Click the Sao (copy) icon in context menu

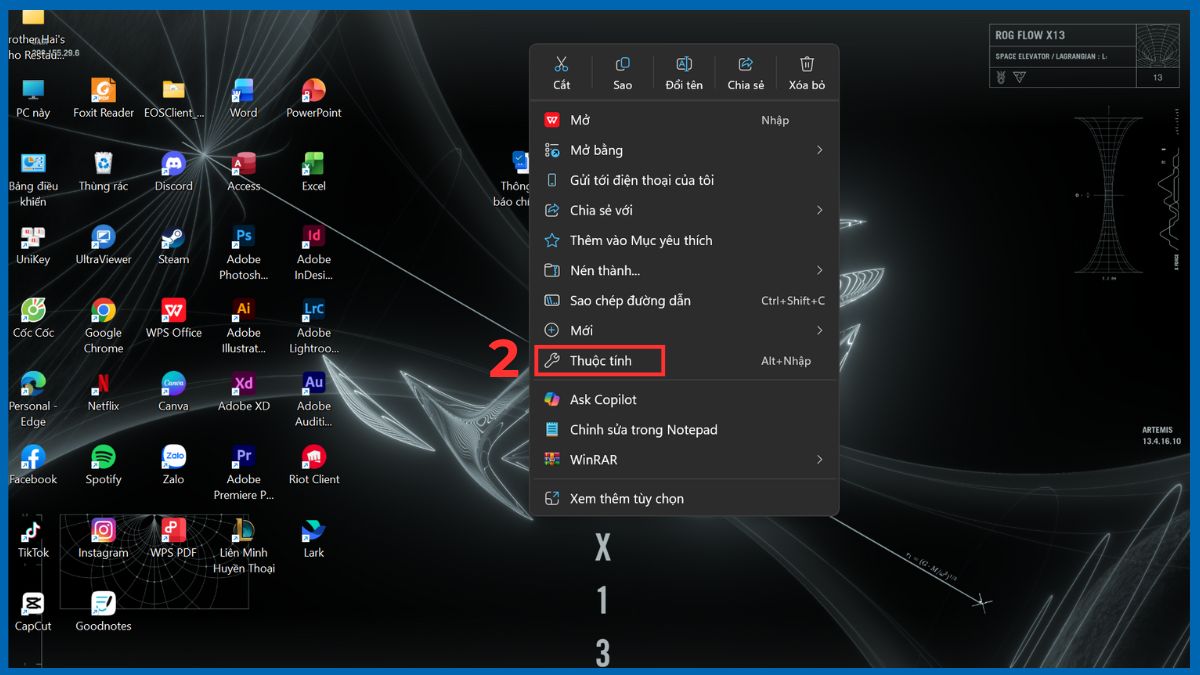[622, 72]
